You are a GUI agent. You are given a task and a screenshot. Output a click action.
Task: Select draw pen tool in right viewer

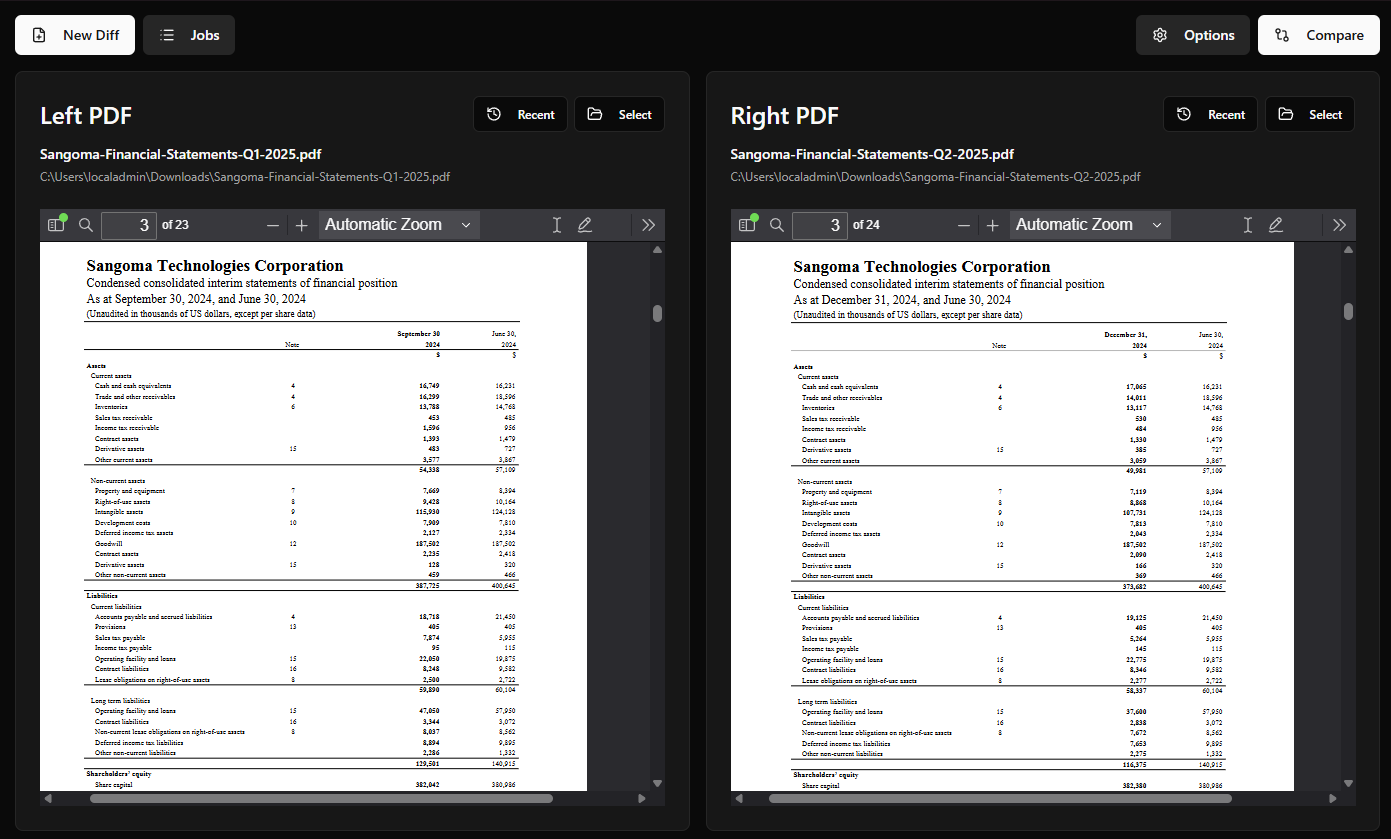coord(1276,225)
